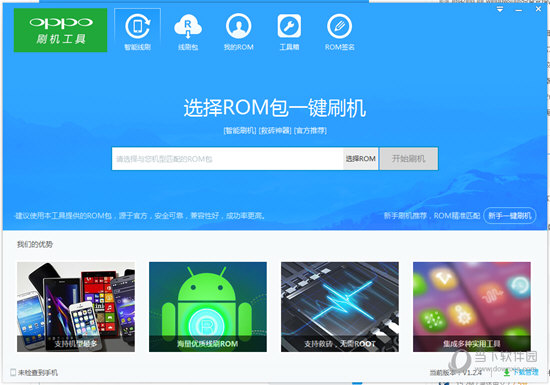Open the 线刷包 cloud download tab

[x=188, y=32]
